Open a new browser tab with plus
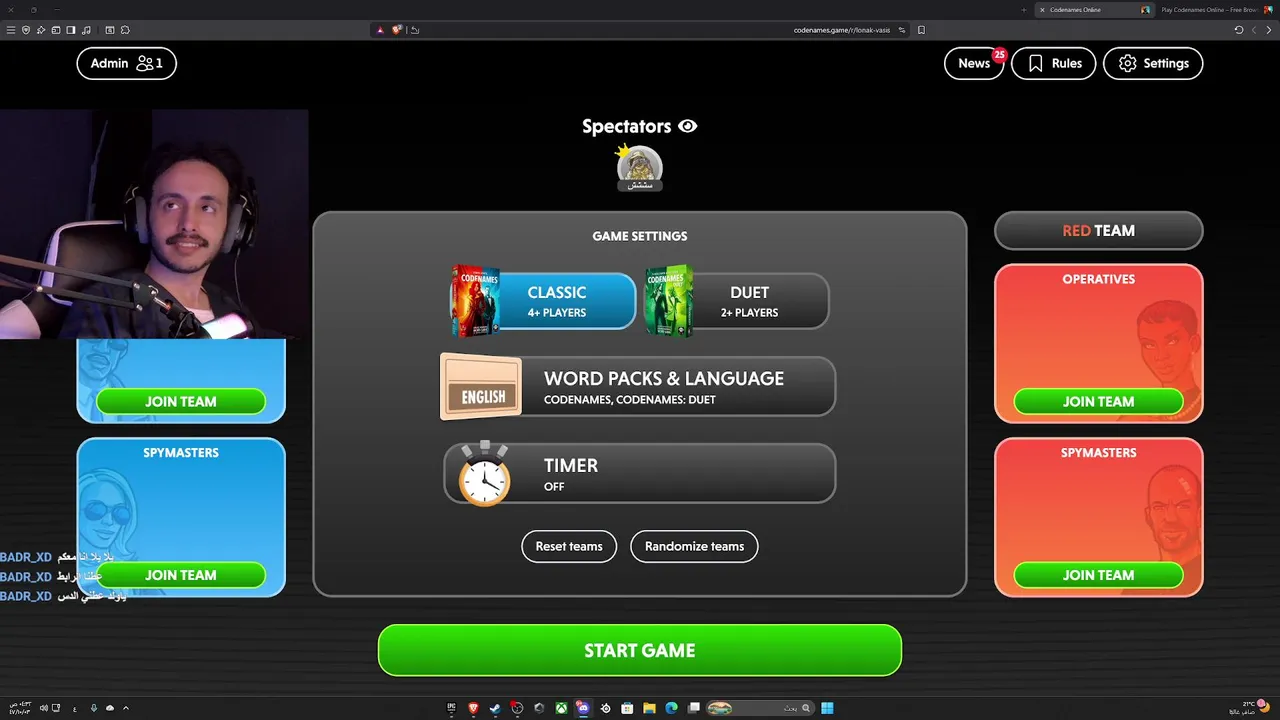1280x720 pixels. [1024, 9]
